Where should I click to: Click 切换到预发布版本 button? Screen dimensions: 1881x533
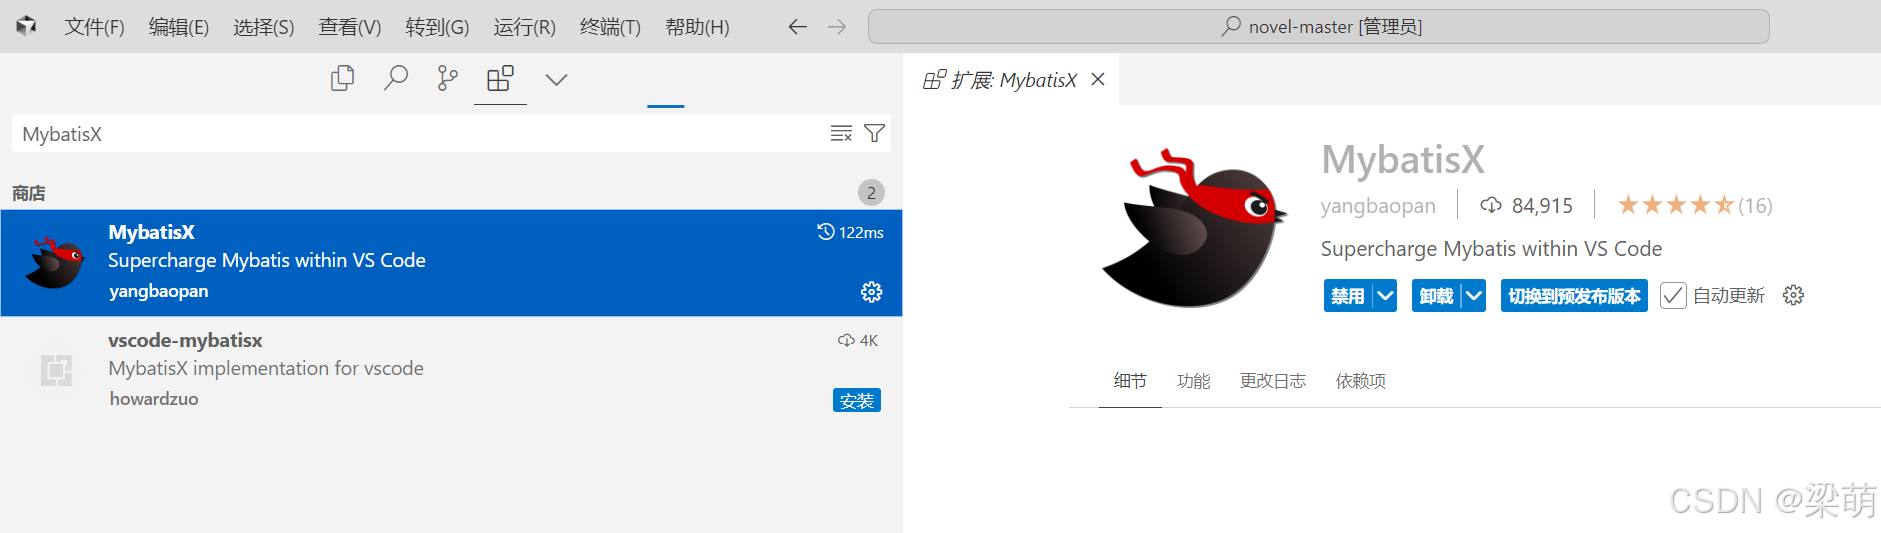(x=1574, y=296)
